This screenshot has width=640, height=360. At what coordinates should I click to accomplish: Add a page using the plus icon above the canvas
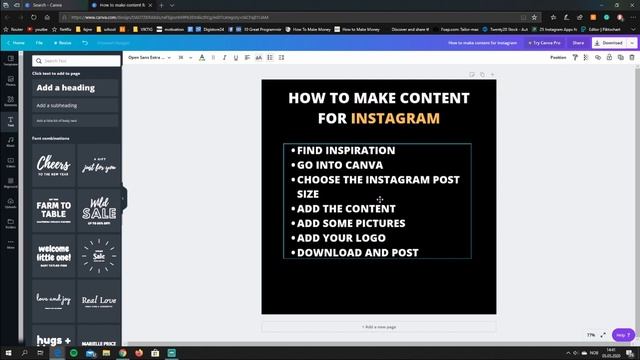[x=493, y=75]
